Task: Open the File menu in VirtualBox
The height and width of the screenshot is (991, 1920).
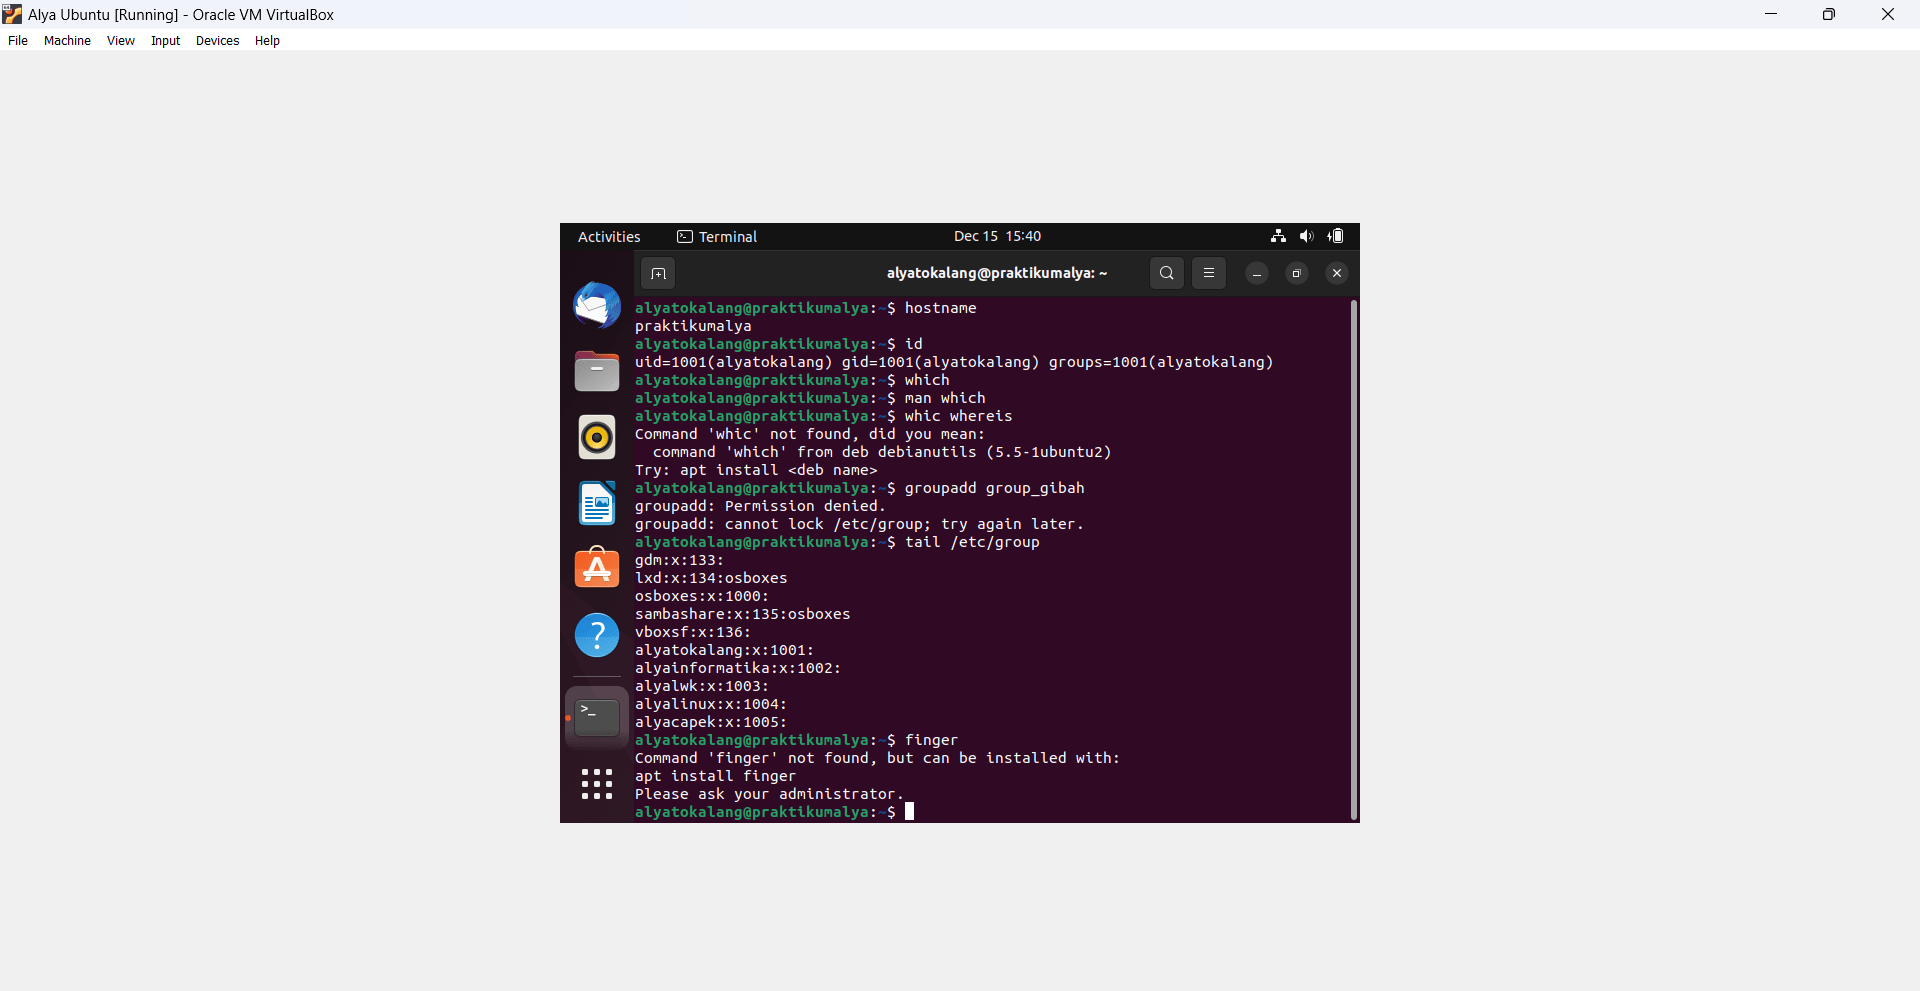Action: tap(18, 41)
